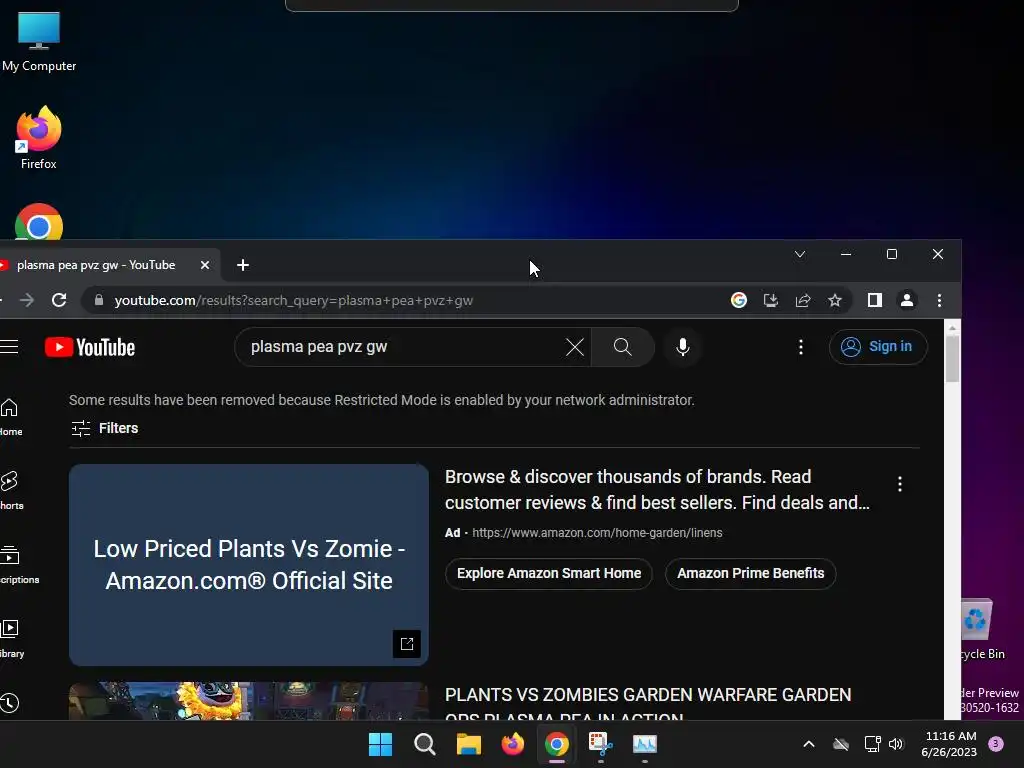This screenshot has height=768, width=1024.
Task: Visit the amazon.com/home-garden/linens ad URL
Action: (597, 533)
